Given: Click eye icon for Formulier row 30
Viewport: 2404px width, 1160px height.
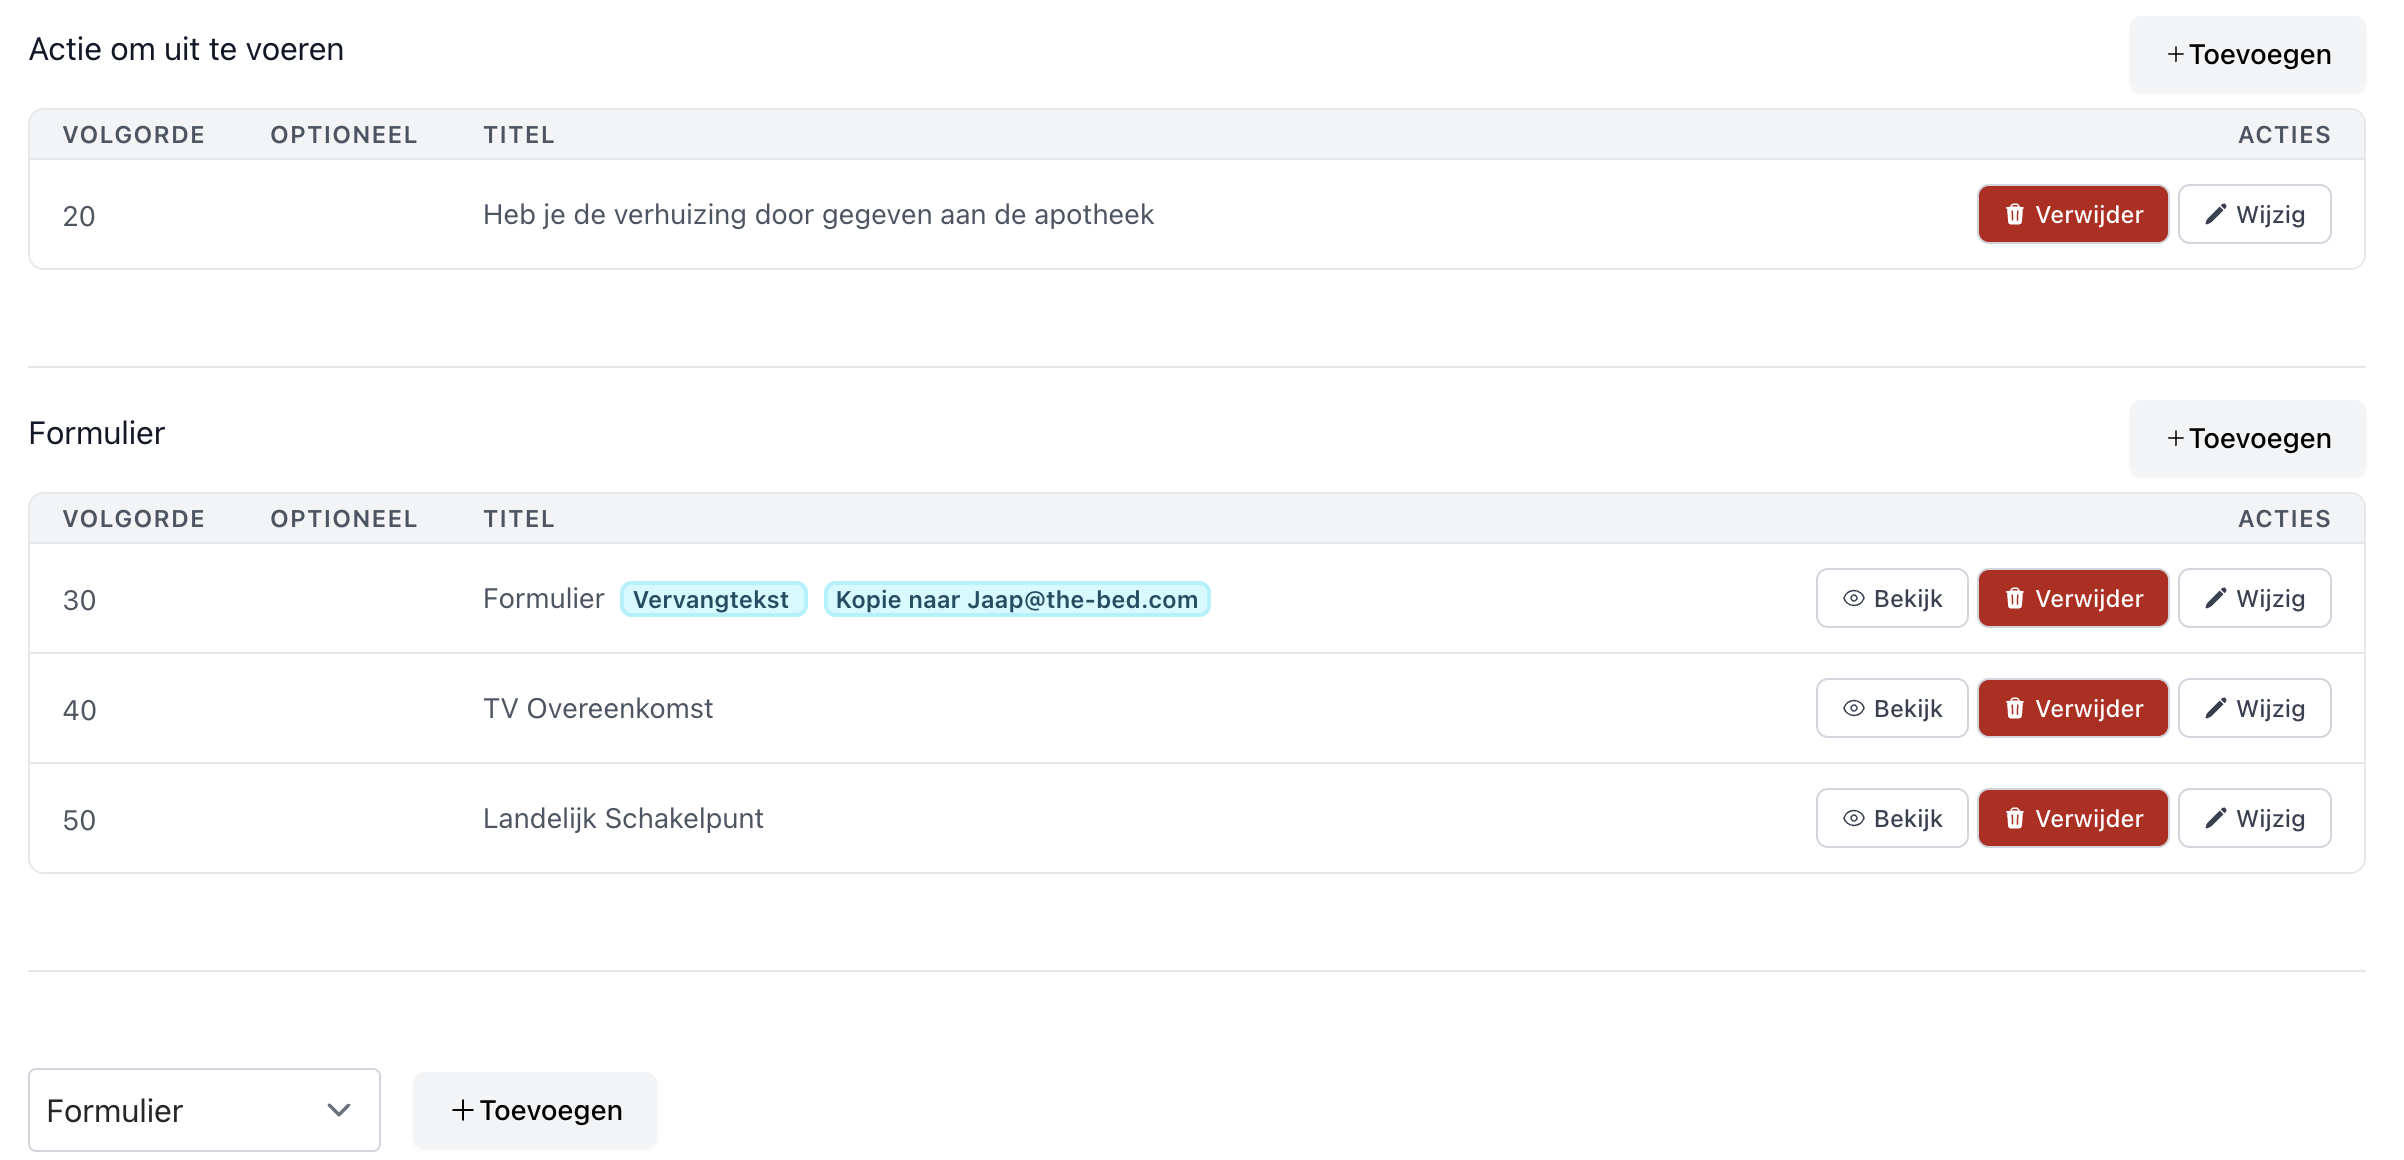Looking at the screenshot, I should 1853,599.
